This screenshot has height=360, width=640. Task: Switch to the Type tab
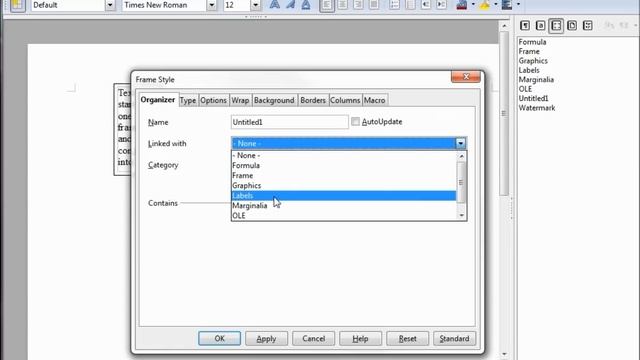tap(188, 100)
